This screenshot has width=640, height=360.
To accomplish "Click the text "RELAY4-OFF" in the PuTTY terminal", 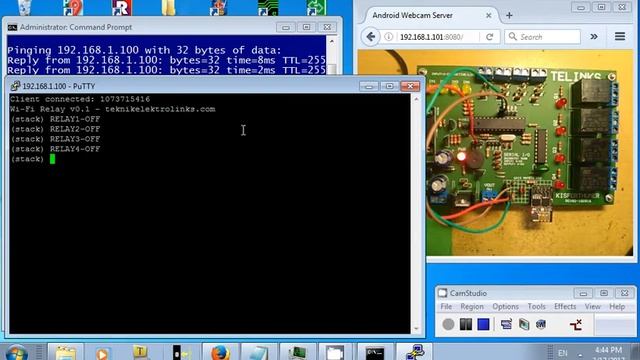I will coord(75,149).
